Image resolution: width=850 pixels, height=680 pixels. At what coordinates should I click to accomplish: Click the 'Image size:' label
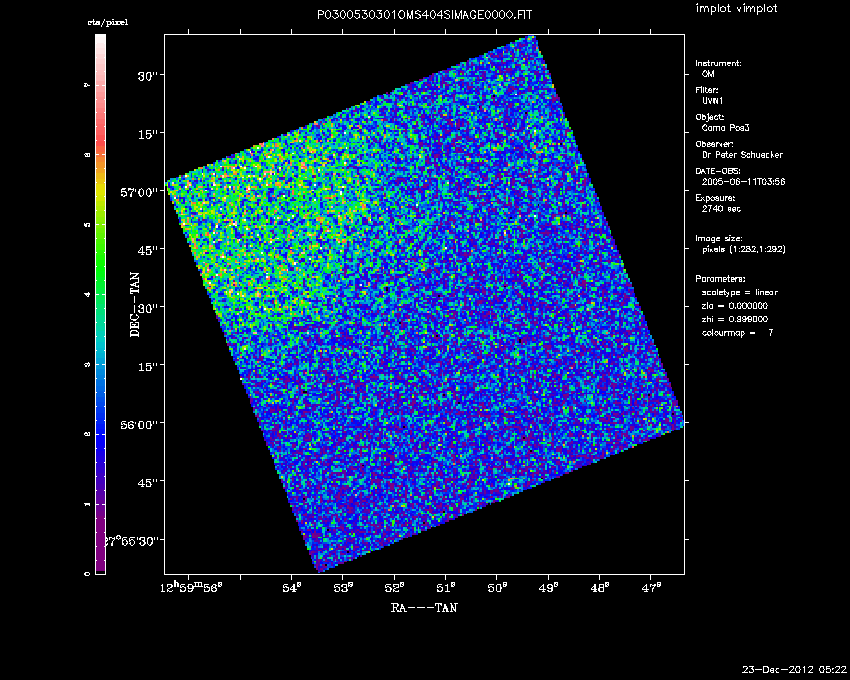719,239
